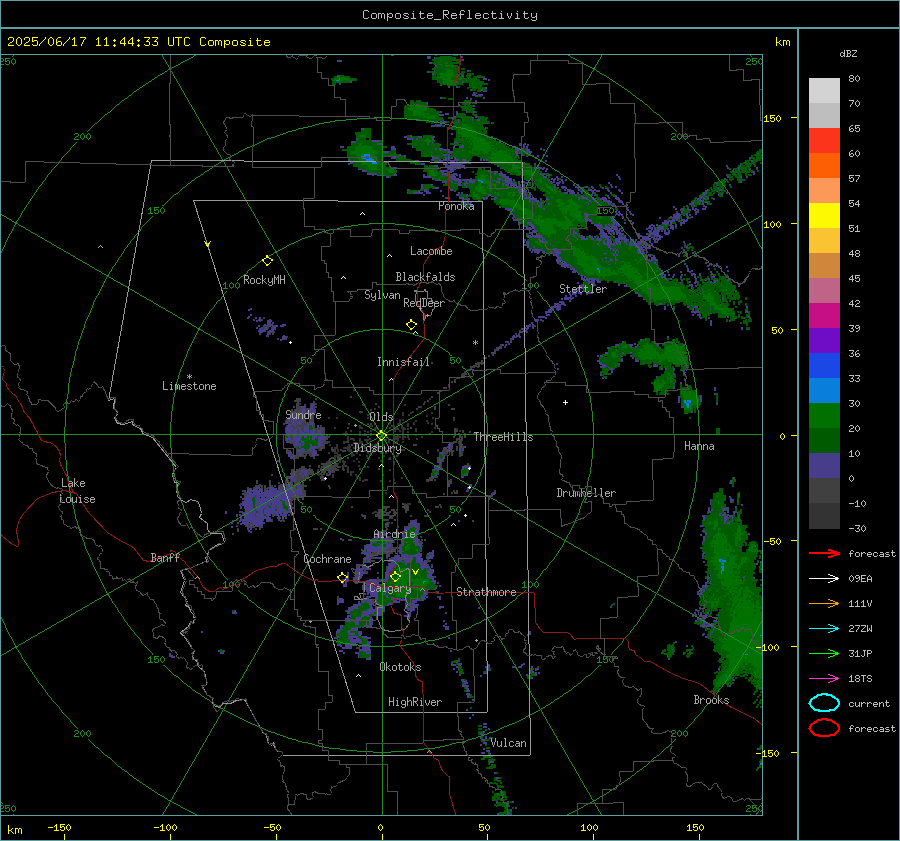This screenshot has height=841, width=900.
Task: Click the magenta 18TS arrow legend icon
Action: [x=824, y=679]
